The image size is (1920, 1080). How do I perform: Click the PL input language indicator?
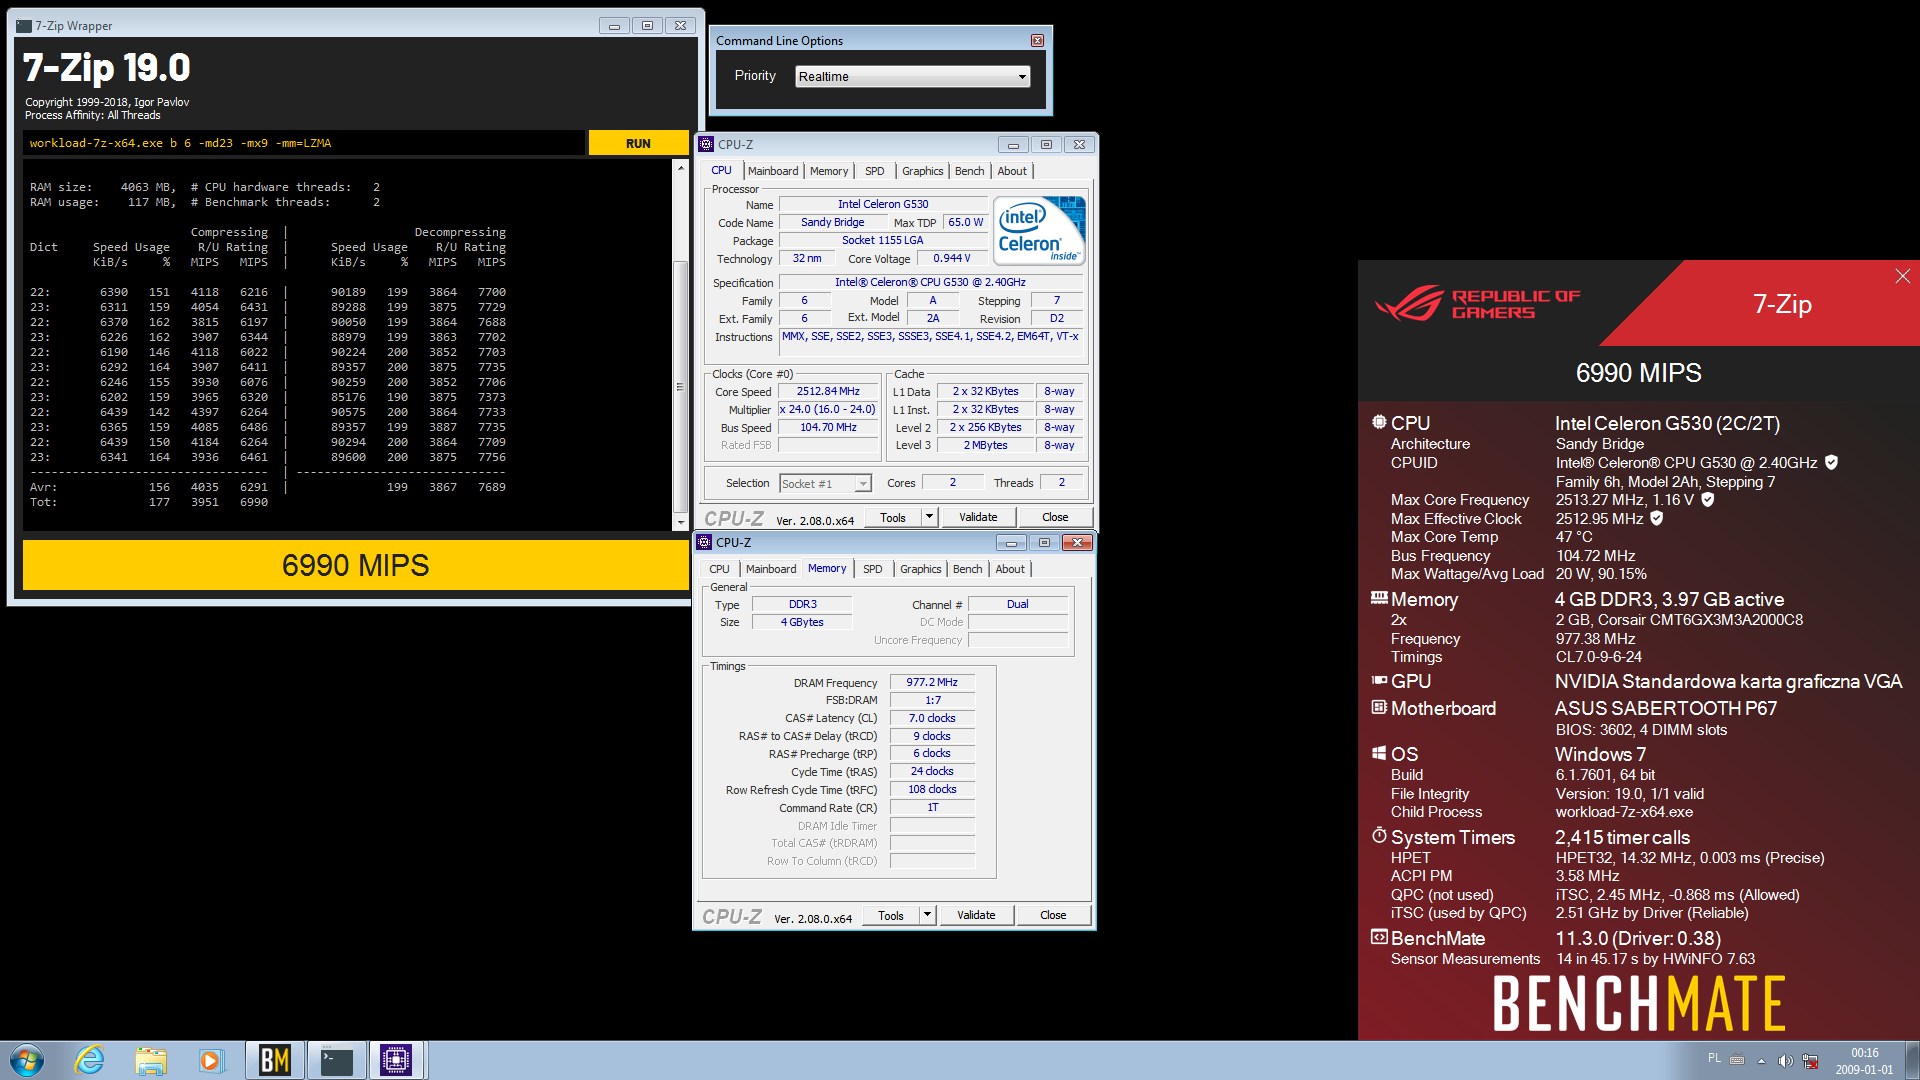1714,1058
